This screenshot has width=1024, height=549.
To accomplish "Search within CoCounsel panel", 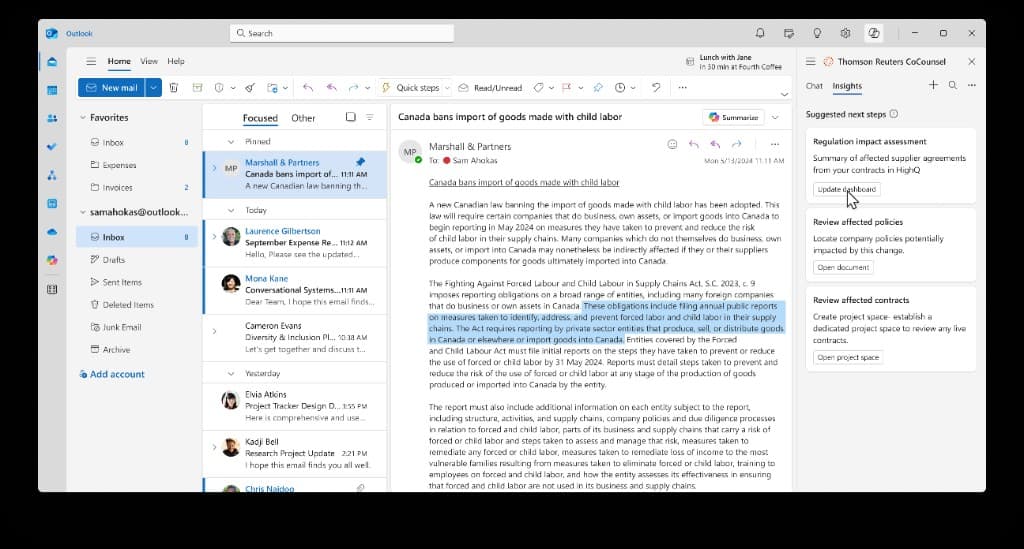I will (x=953, y=85).
